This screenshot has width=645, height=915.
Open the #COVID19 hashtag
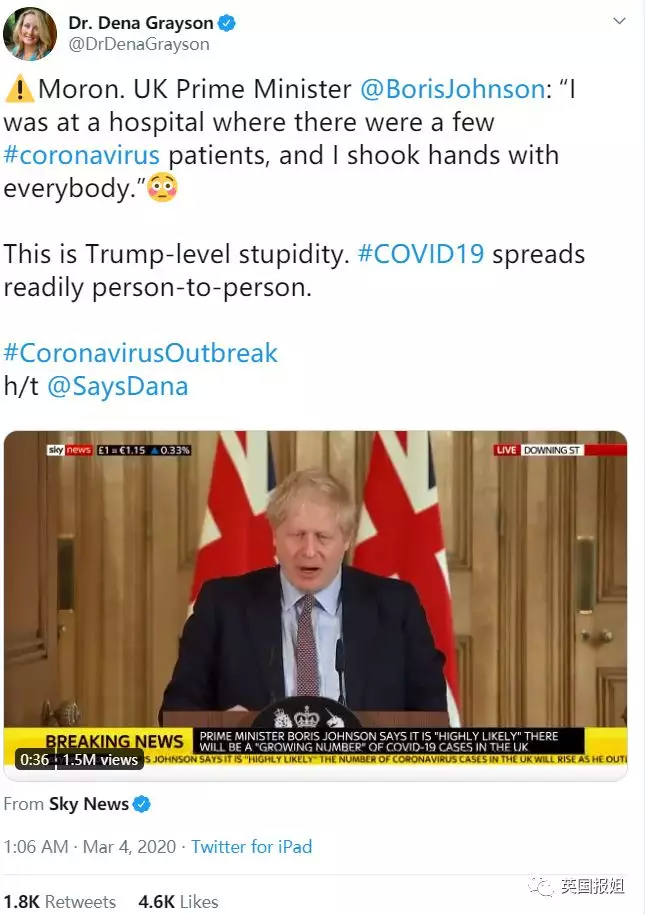coord(421,254)
